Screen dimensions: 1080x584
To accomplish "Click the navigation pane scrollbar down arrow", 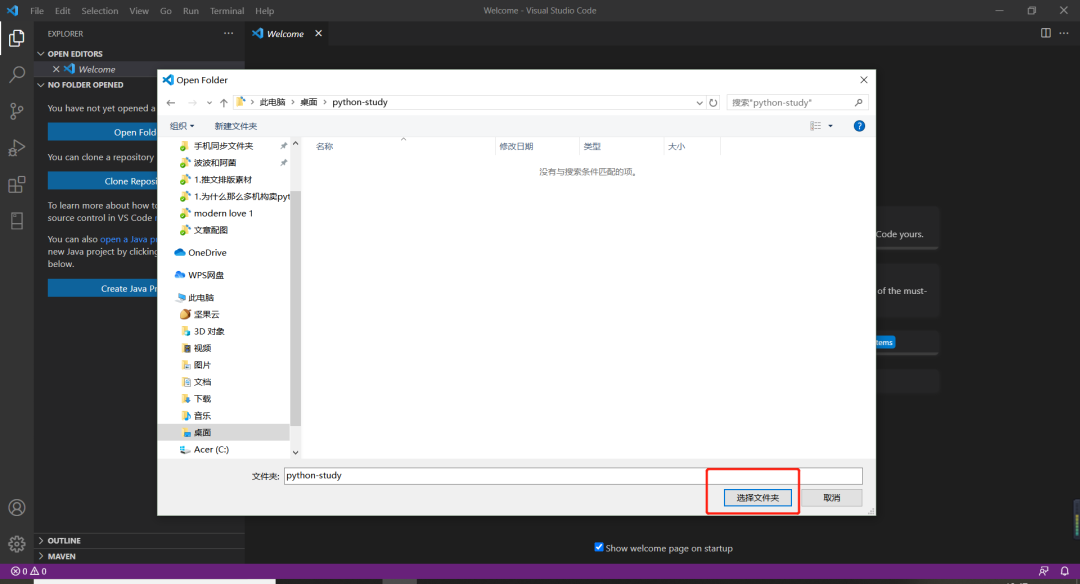I will (x=295, y=452).
